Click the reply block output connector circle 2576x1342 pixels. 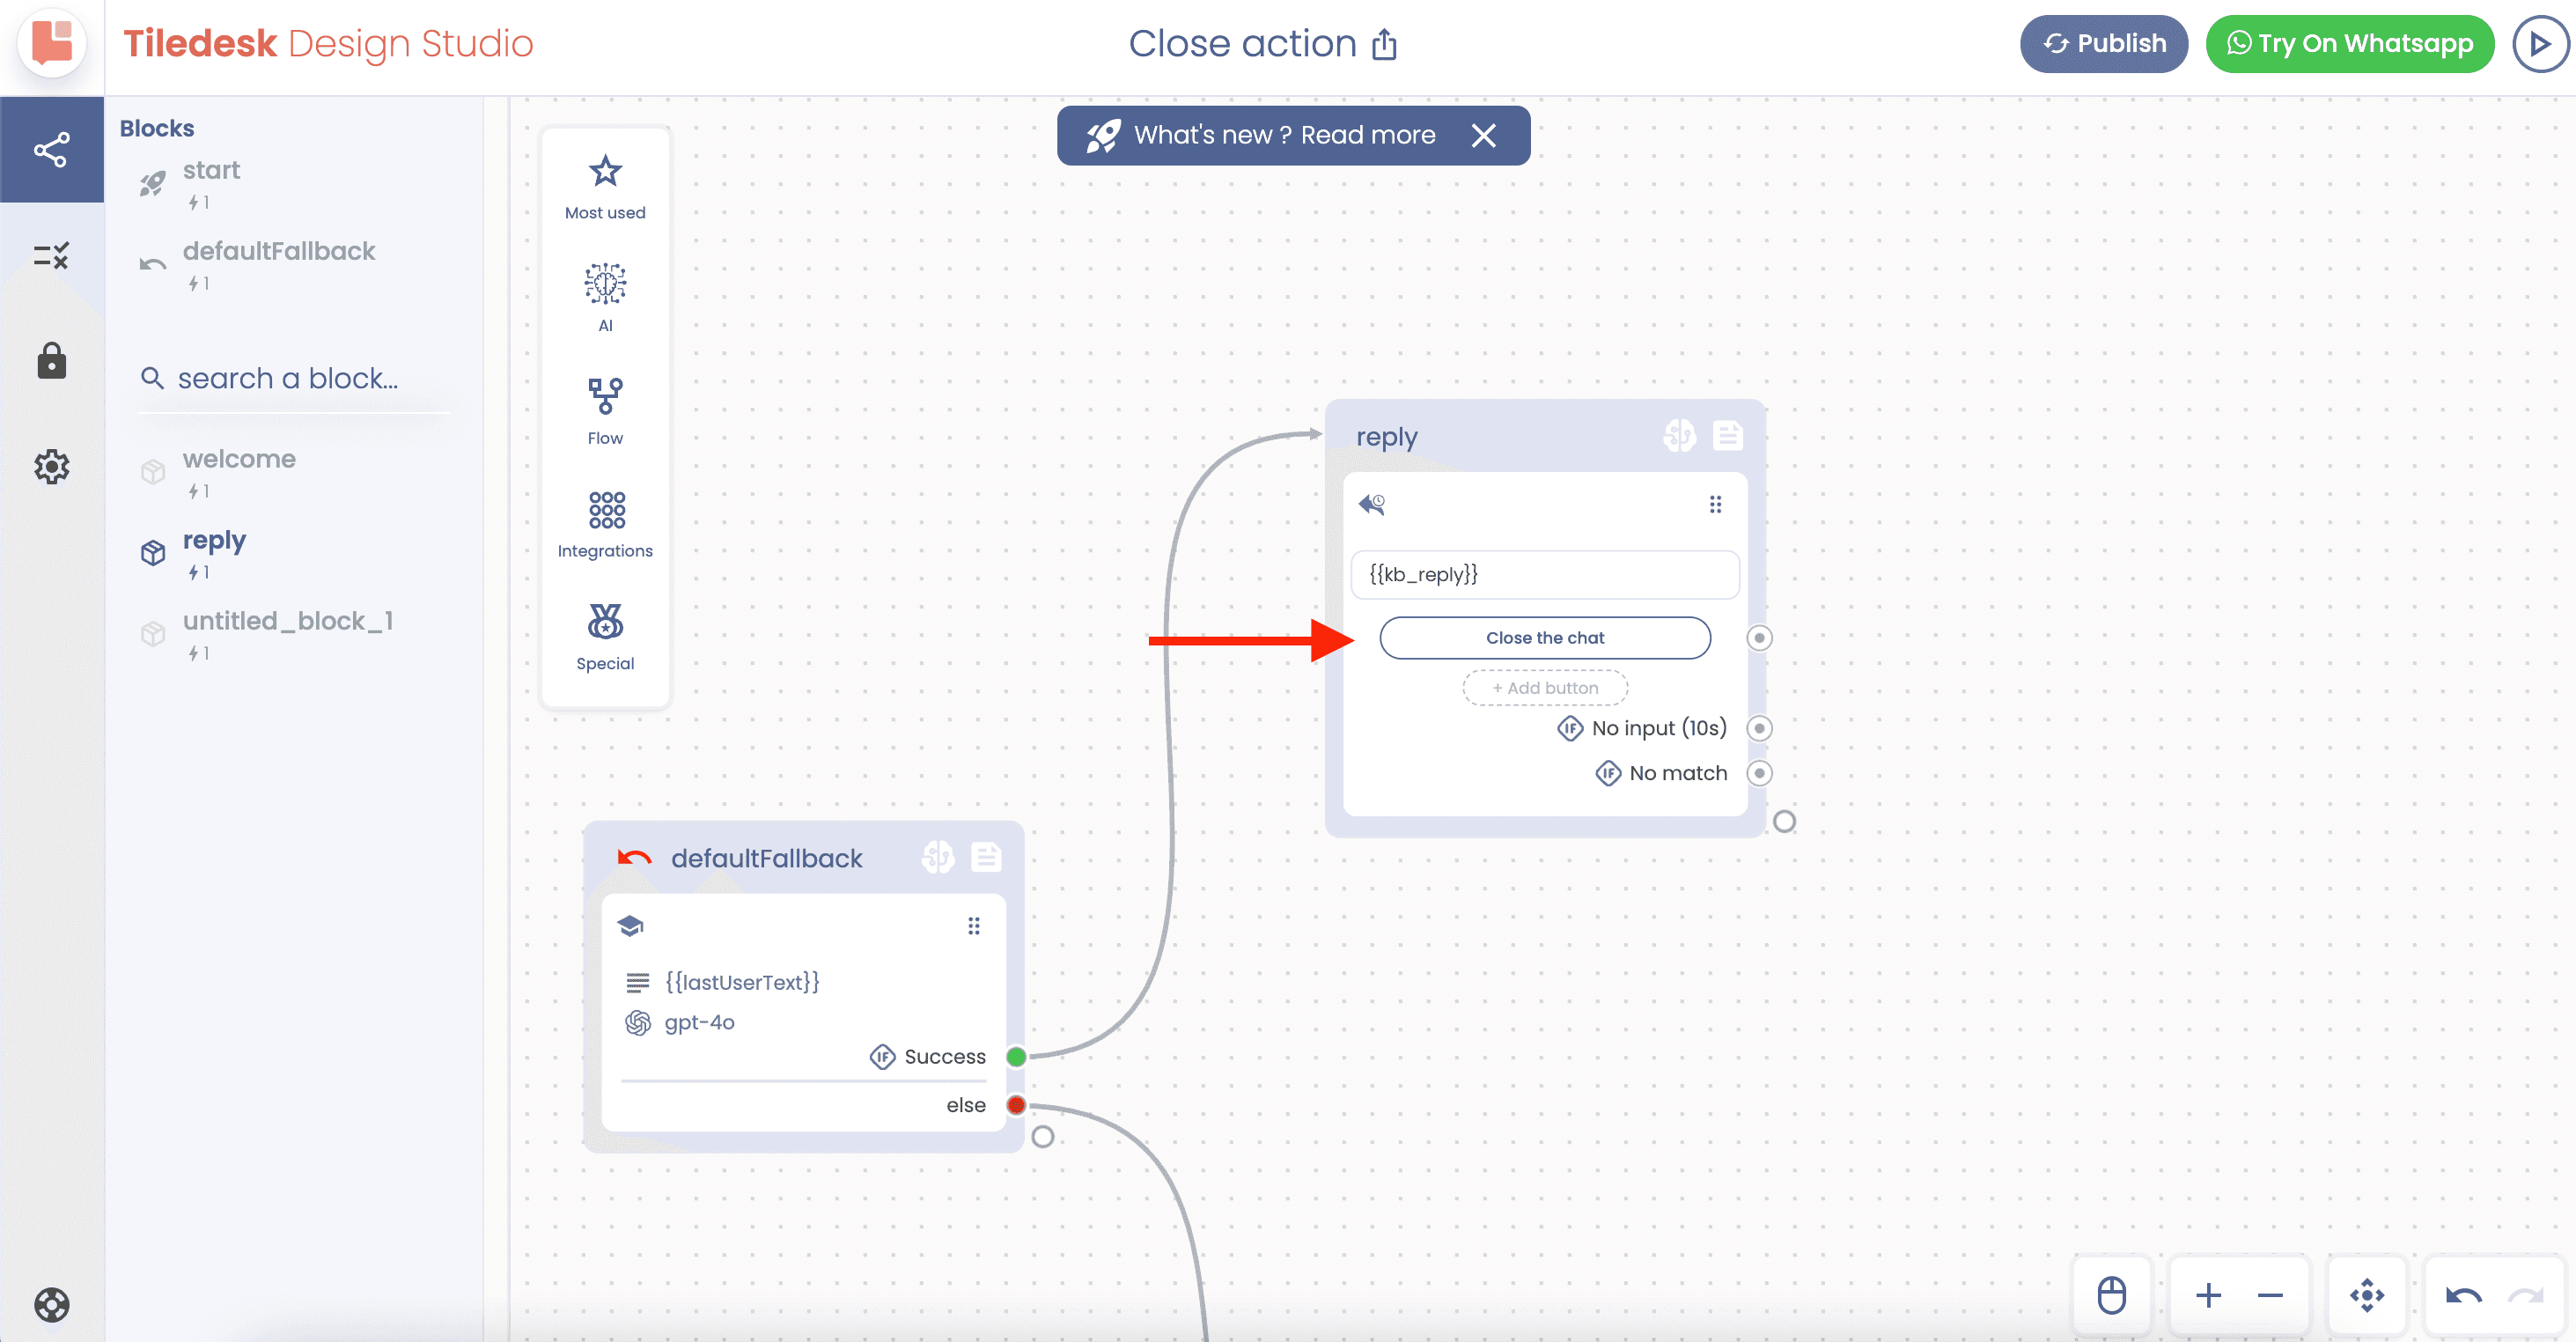pos(1784,821)
